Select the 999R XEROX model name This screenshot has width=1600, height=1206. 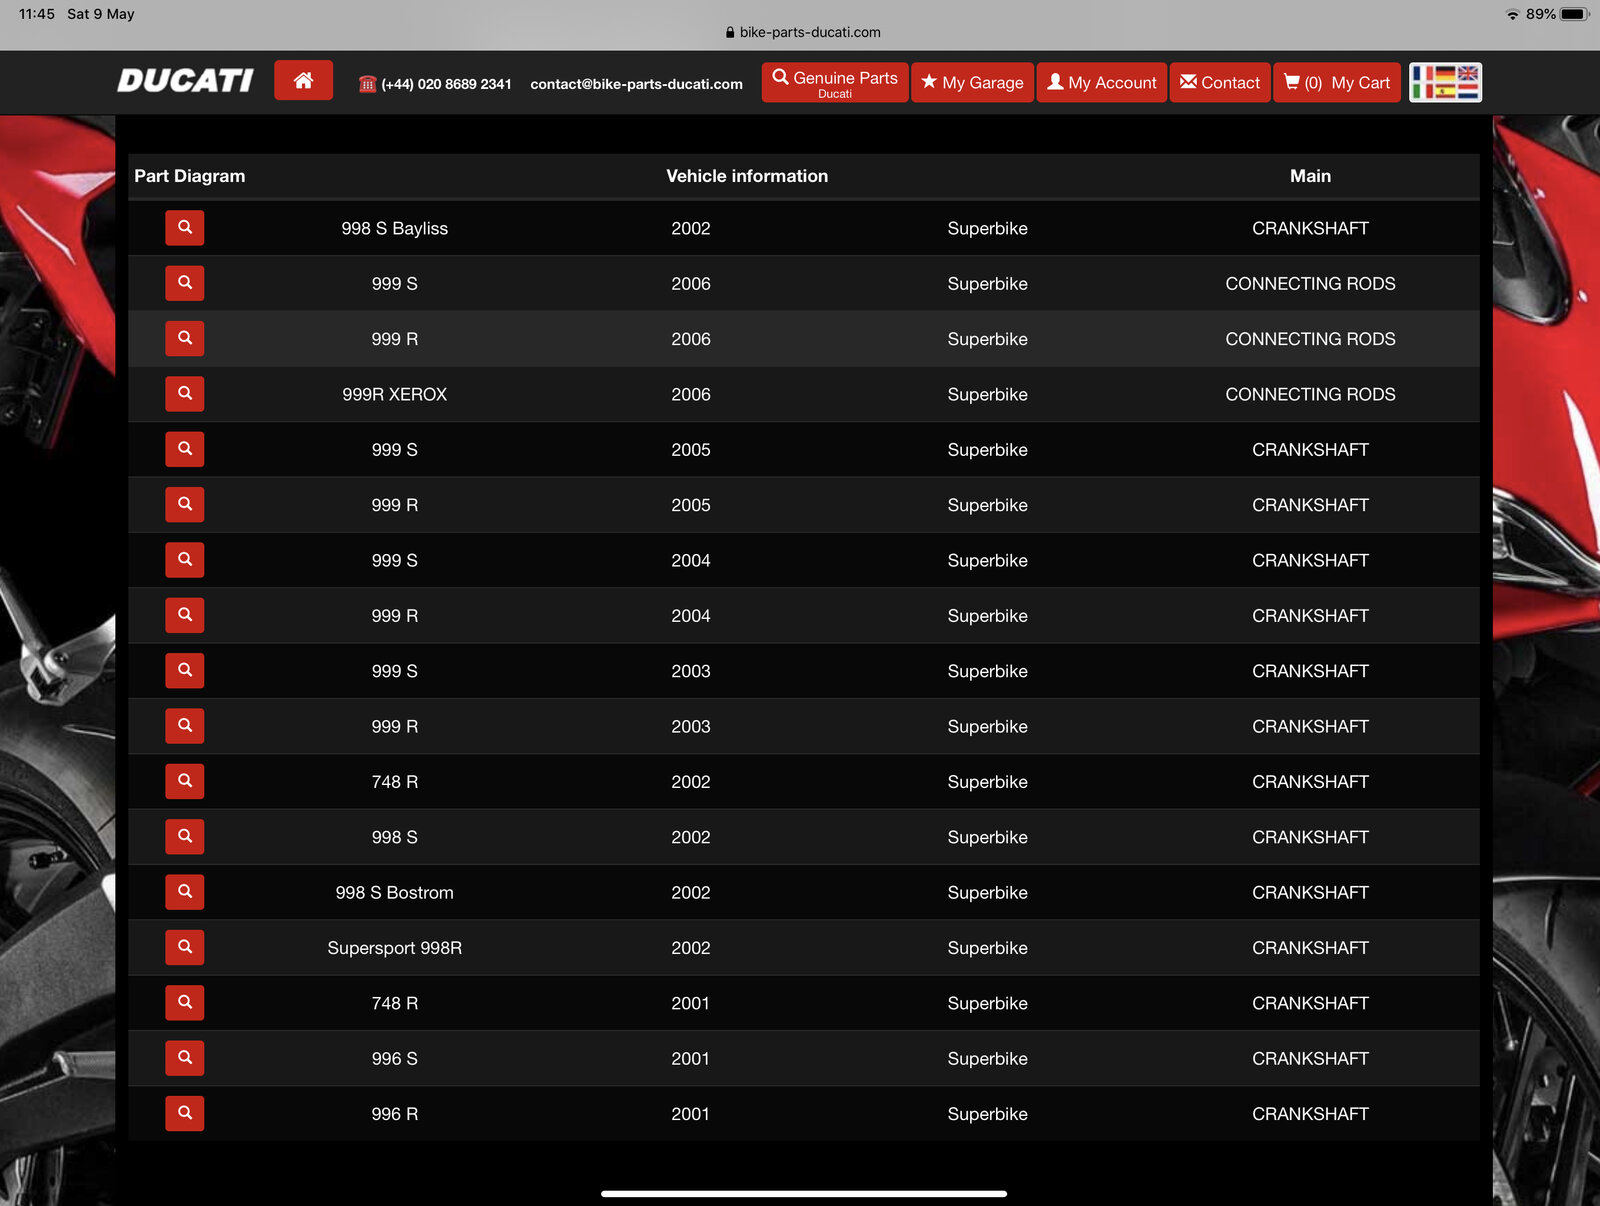394,394
